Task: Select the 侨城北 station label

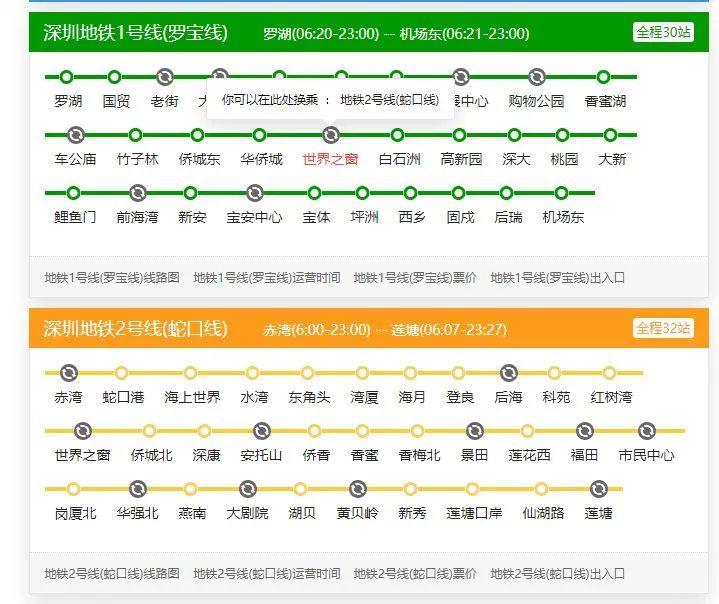Action: click(151, 455)
